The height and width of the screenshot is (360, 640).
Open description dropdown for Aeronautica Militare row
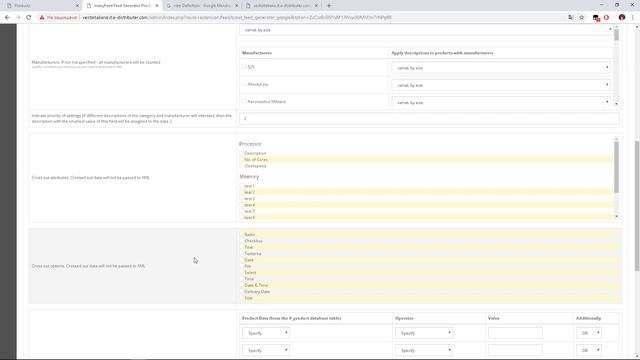point(501,102)
